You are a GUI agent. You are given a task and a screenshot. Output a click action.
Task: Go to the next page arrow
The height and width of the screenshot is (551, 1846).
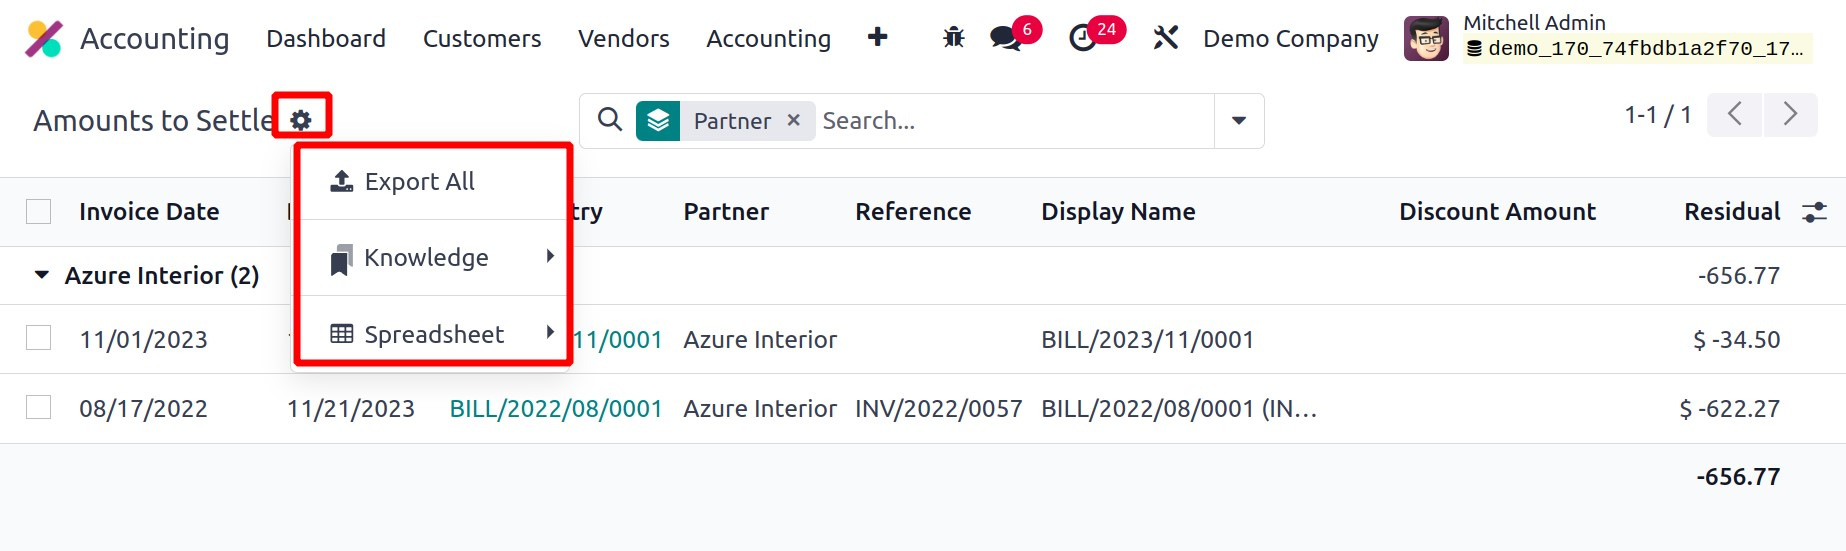1790,115
